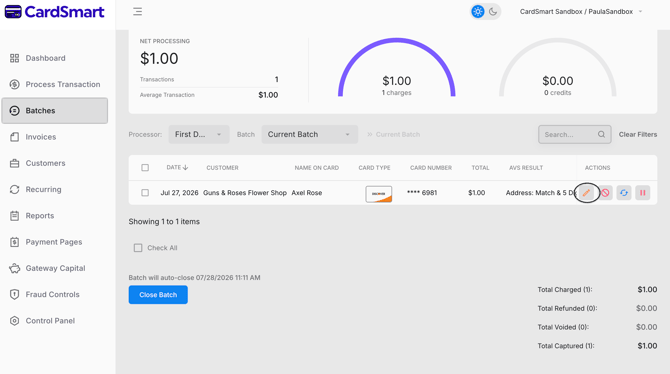
Task: Click the Close Batch button
Action: (x=158, y=295)
